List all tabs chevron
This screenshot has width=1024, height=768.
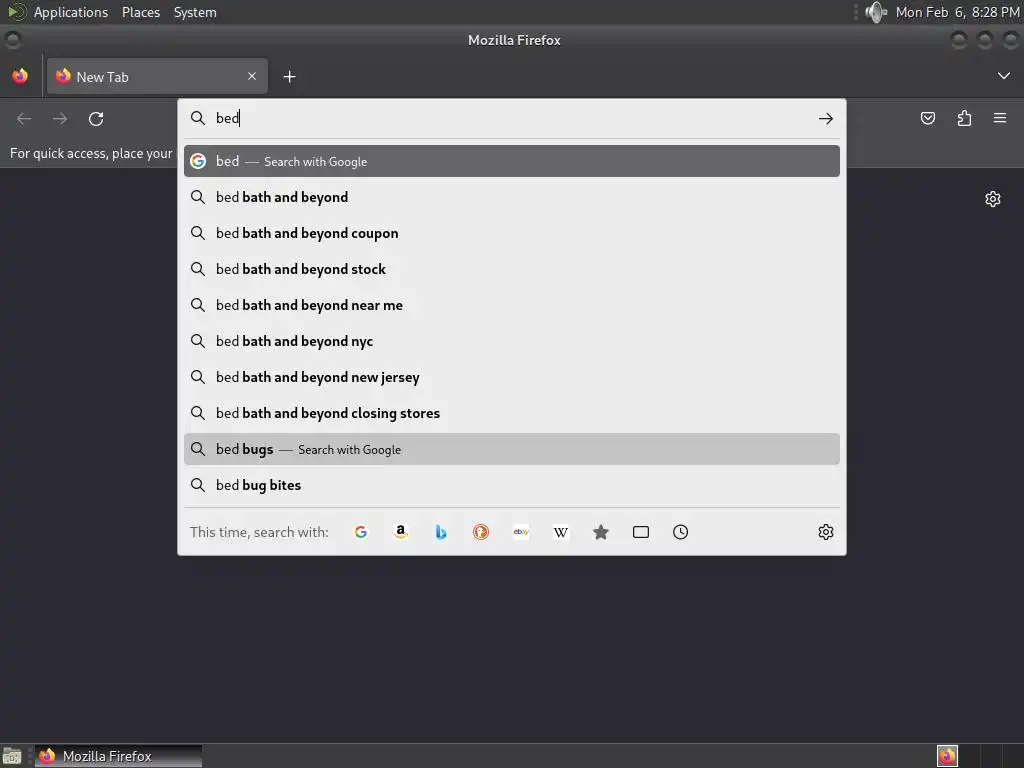click(1004, 76)
